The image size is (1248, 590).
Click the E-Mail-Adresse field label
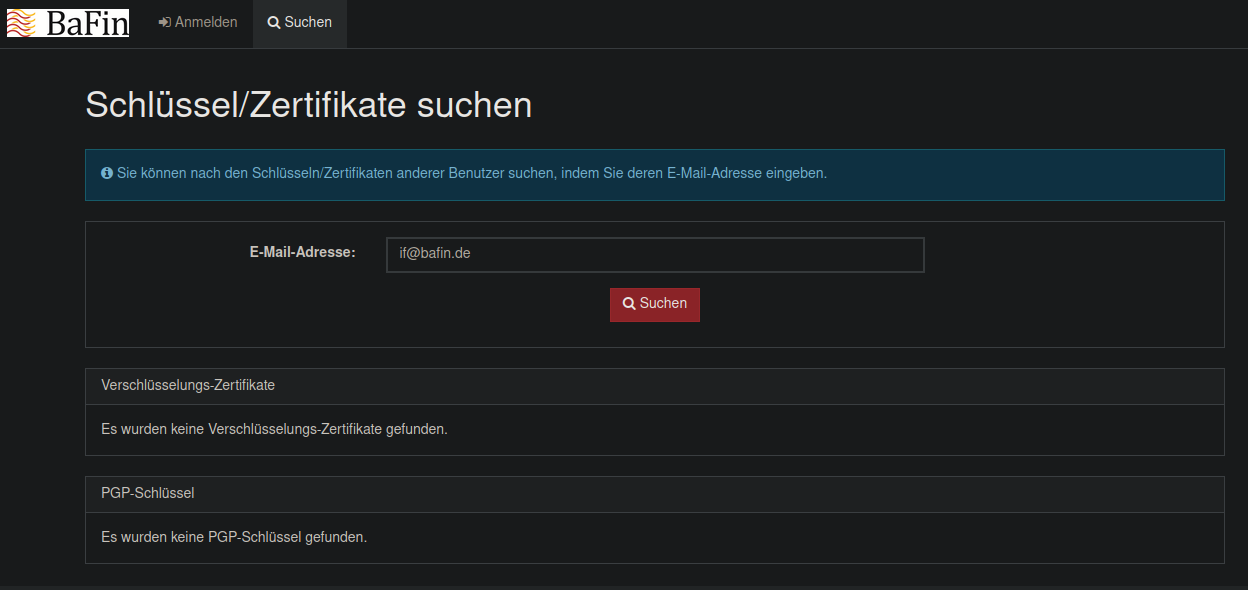pyautogui.click(x=303, y=252)
